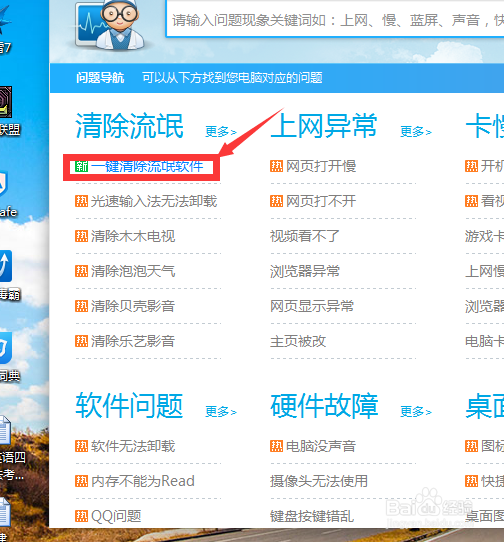Open 一键清除流氓软件 link
This screenshot has height=542, width=504.
click(147, 167)
